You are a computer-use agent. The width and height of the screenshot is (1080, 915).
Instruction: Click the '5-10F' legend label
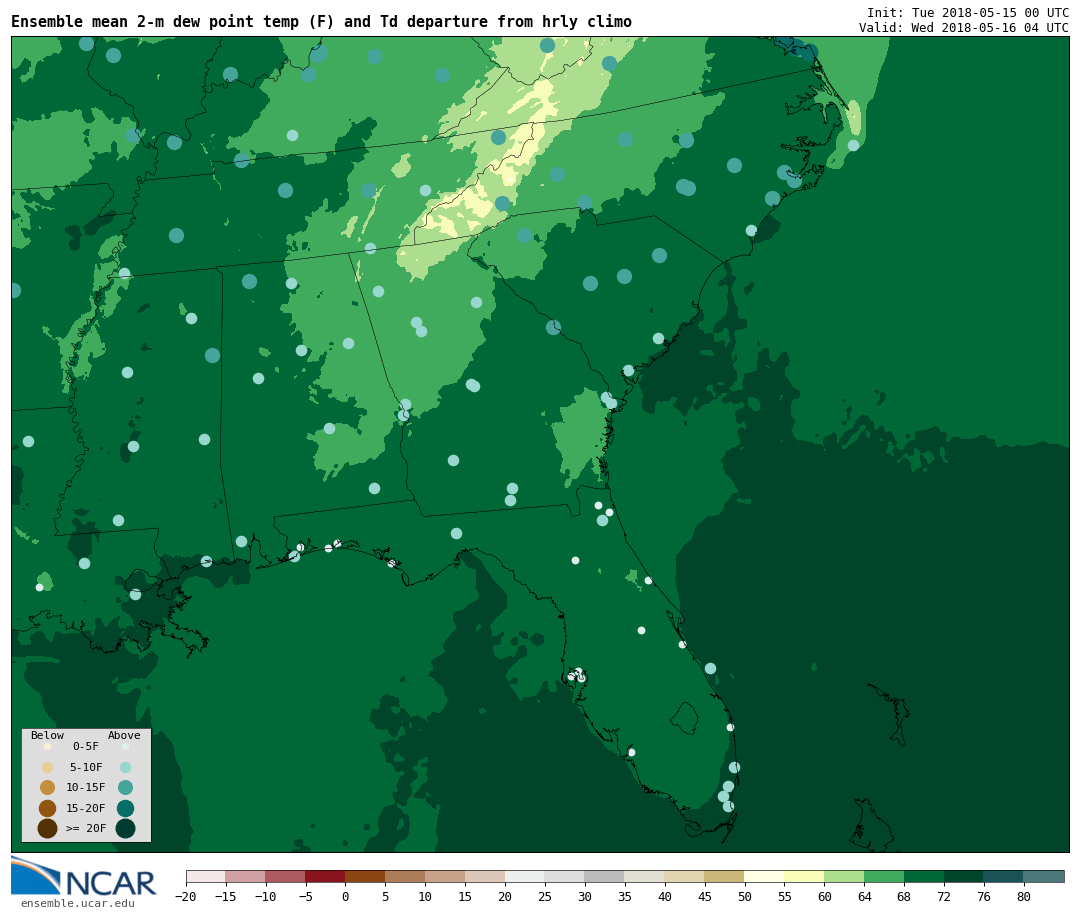[x=86, y=767]
